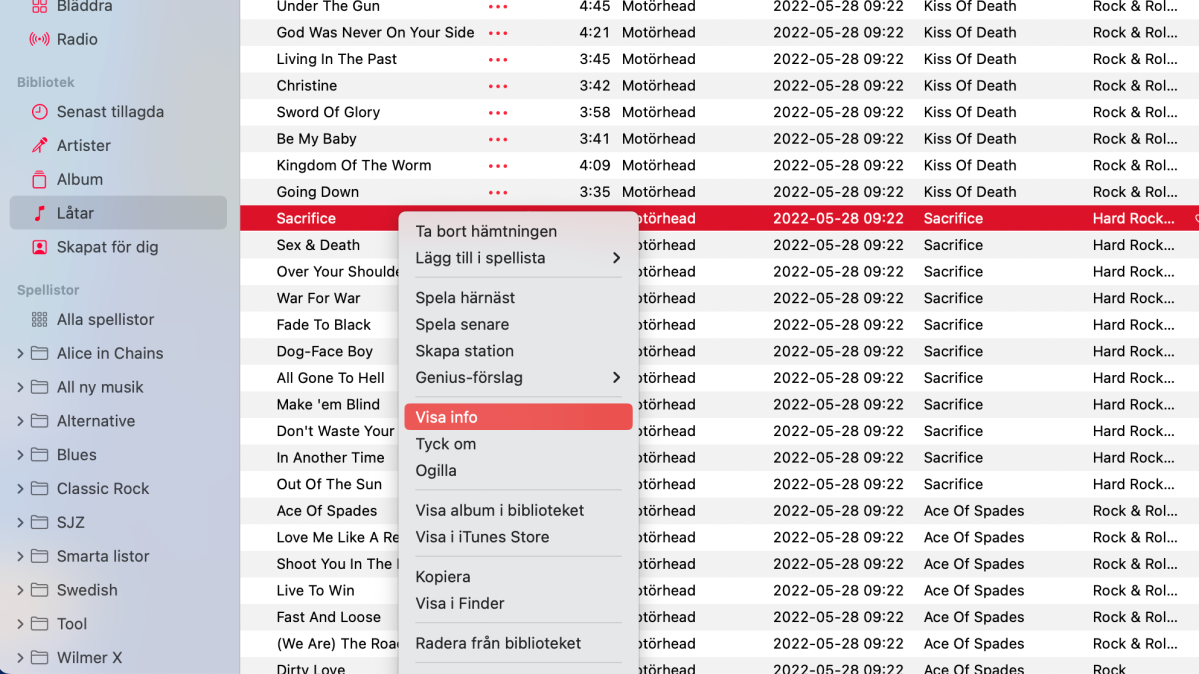1199x674 pixels.
Task: Select Kopiera from context menu
Action: point(518,577)
